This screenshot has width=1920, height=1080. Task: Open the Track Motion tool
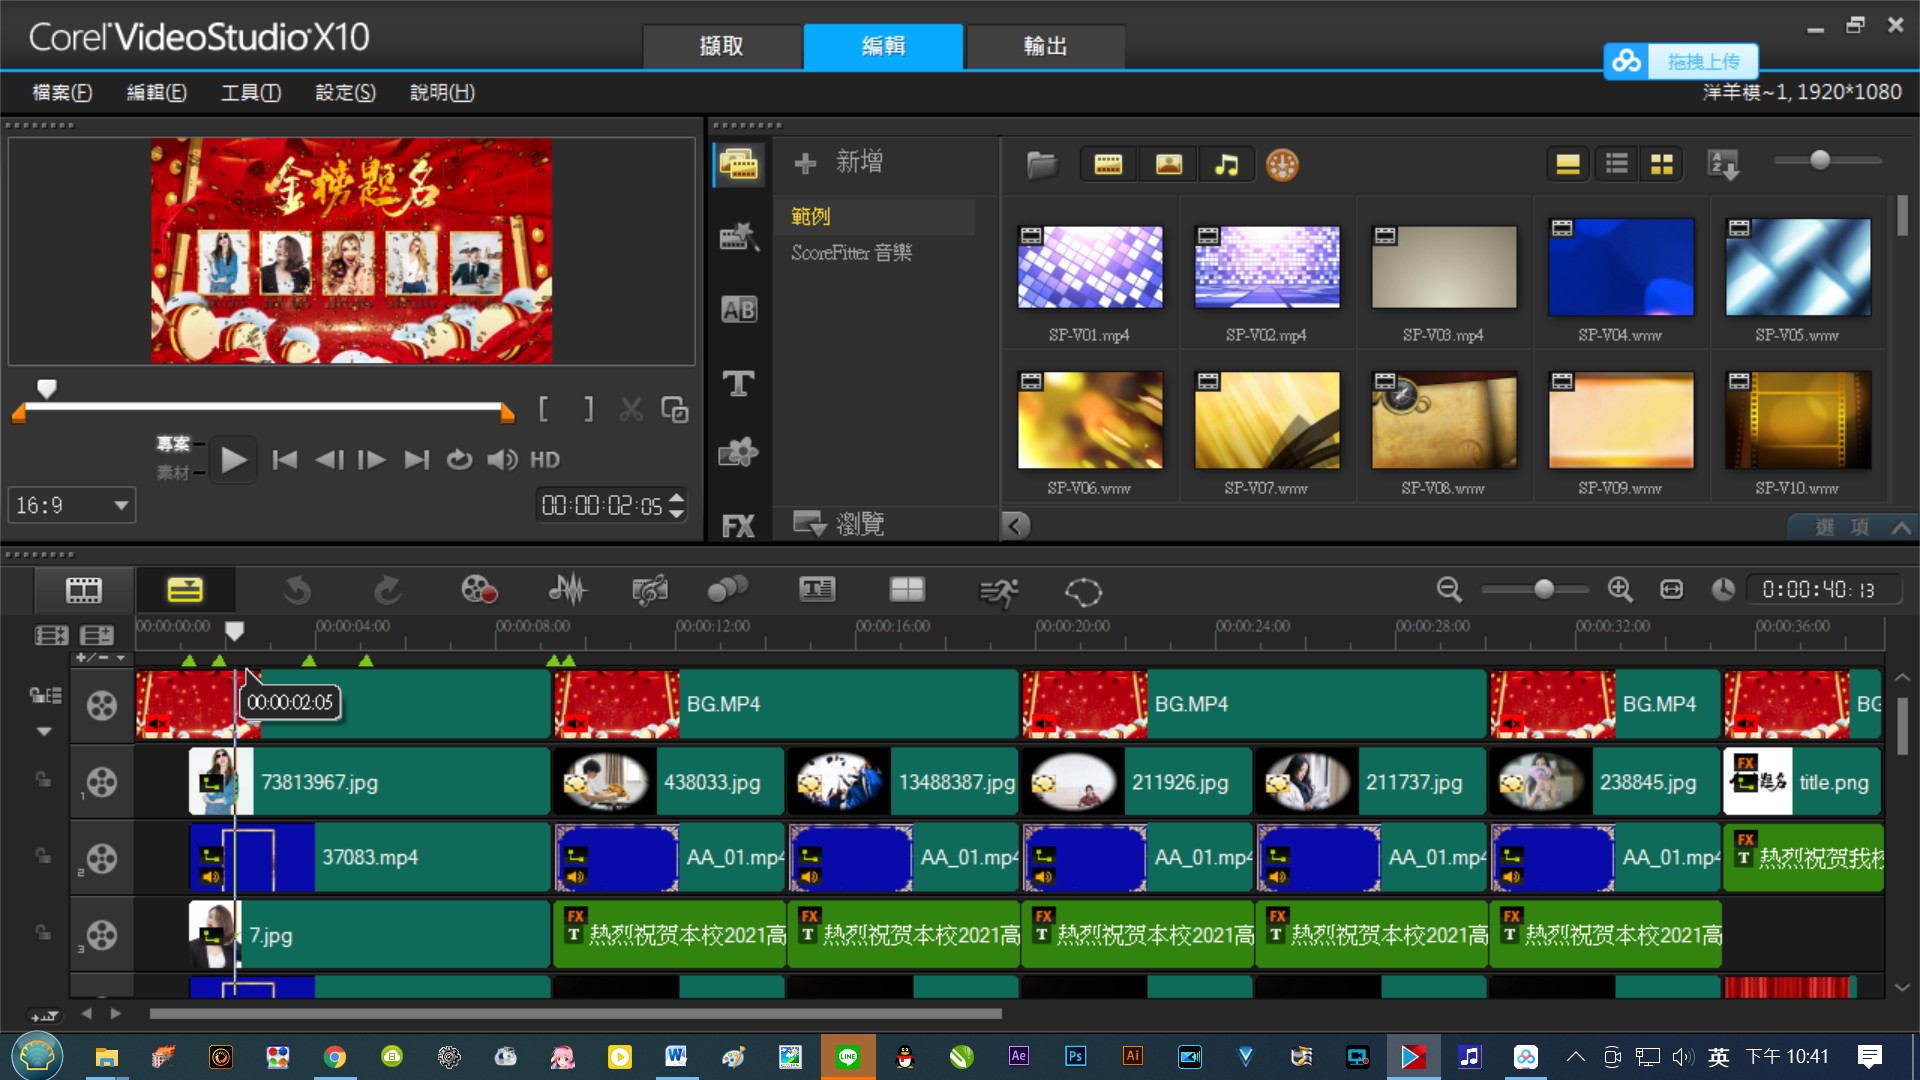pyautogui.click(x=727, y=590)
